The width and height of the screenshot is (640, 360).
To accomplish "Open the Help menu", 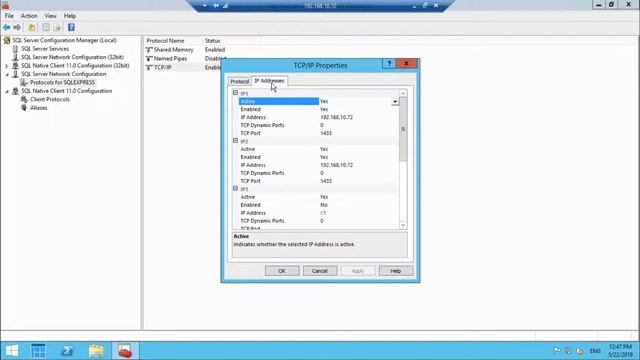I will 70,16.
